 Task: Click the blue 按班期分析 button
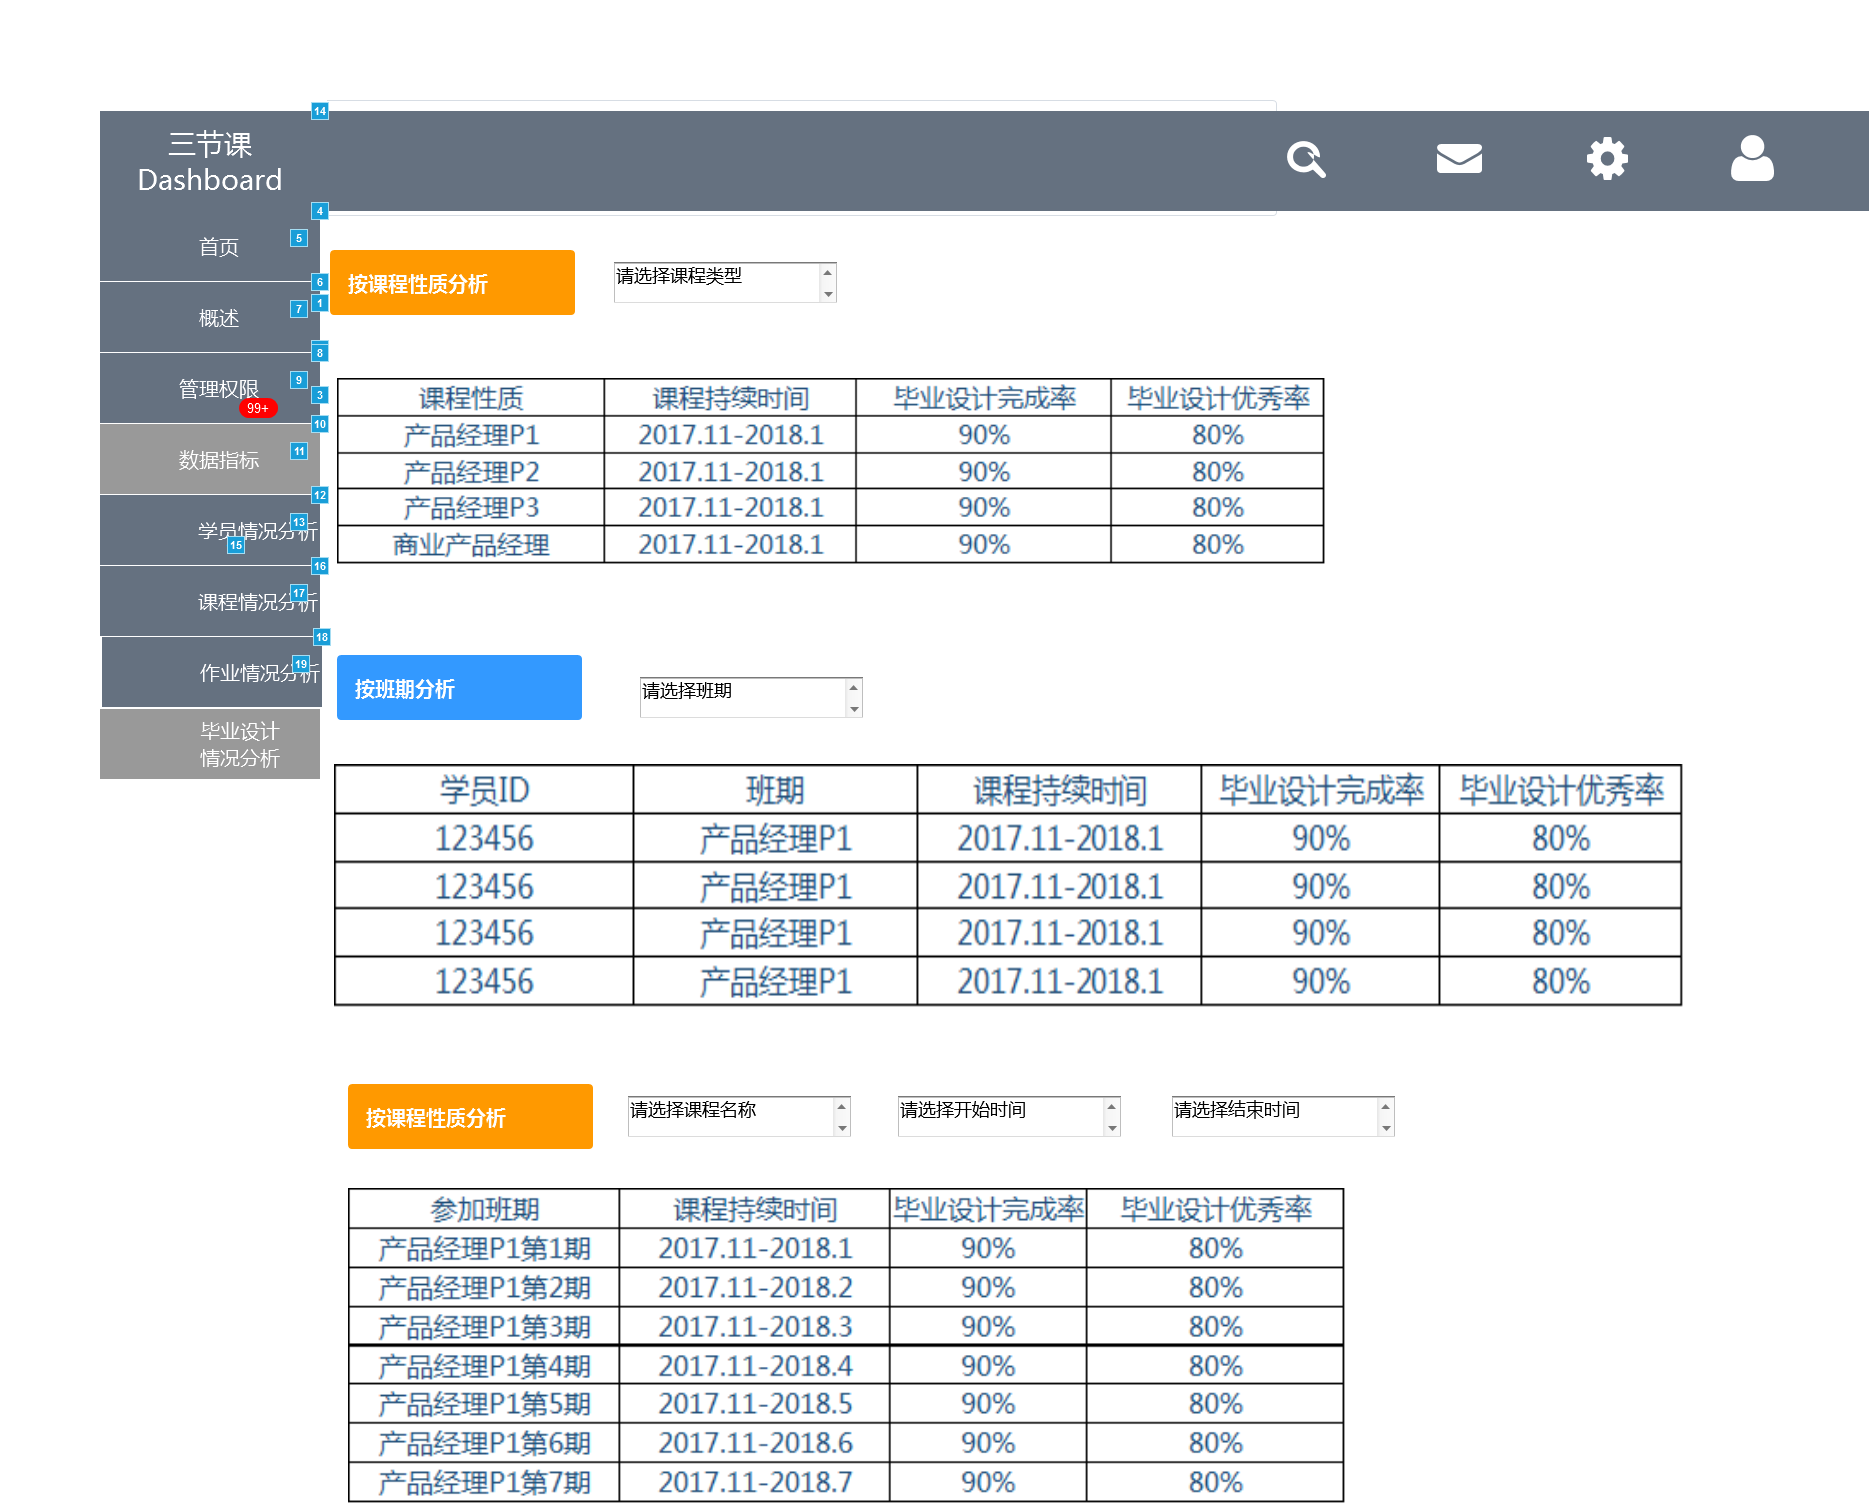(459, 688)
